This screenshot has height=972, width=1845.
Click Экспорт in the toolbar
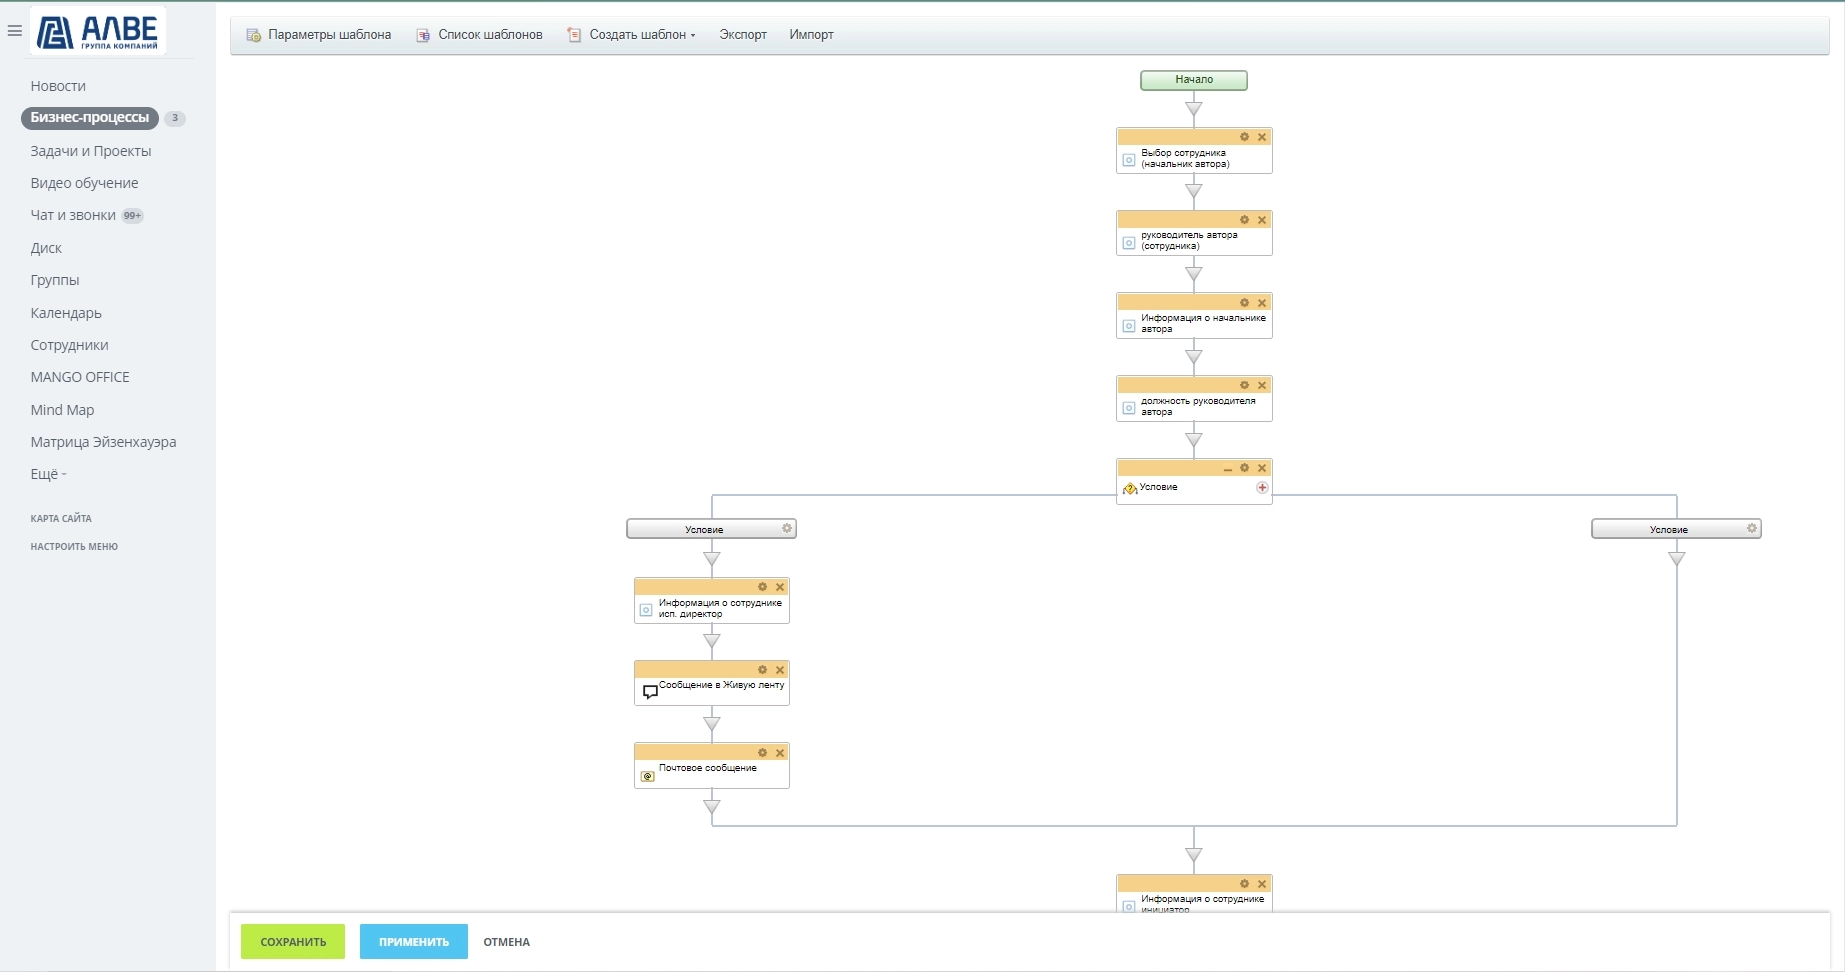(743, 35)
